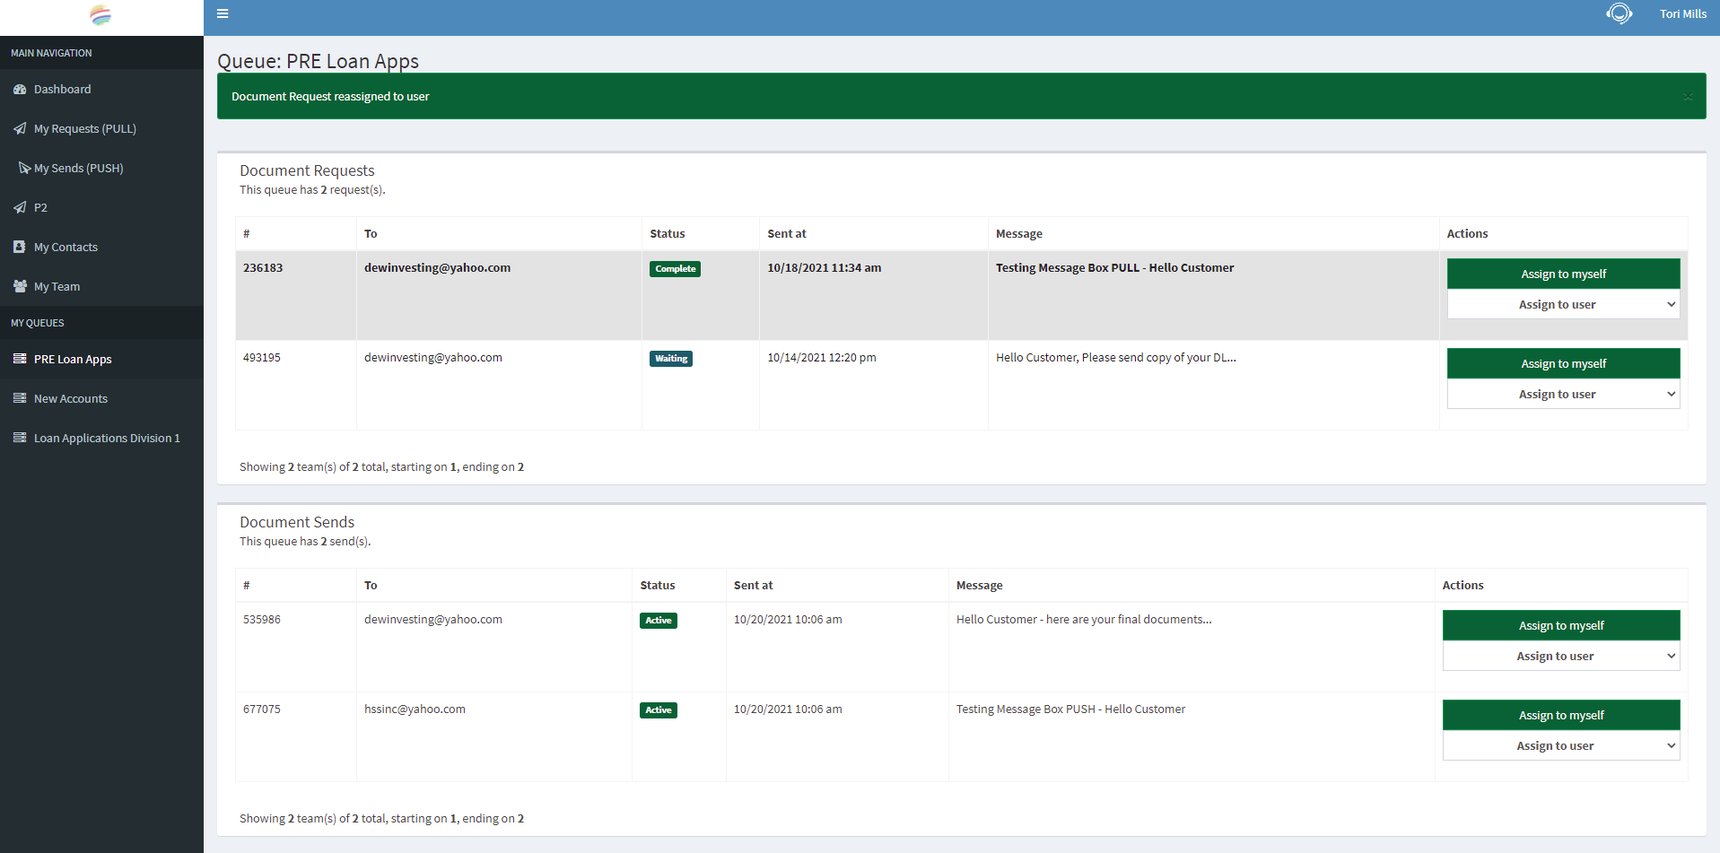Screen dimensions: 1720x853
Task: Click the Waiting status badge for request 493195
Action: (x=671, y=359)
